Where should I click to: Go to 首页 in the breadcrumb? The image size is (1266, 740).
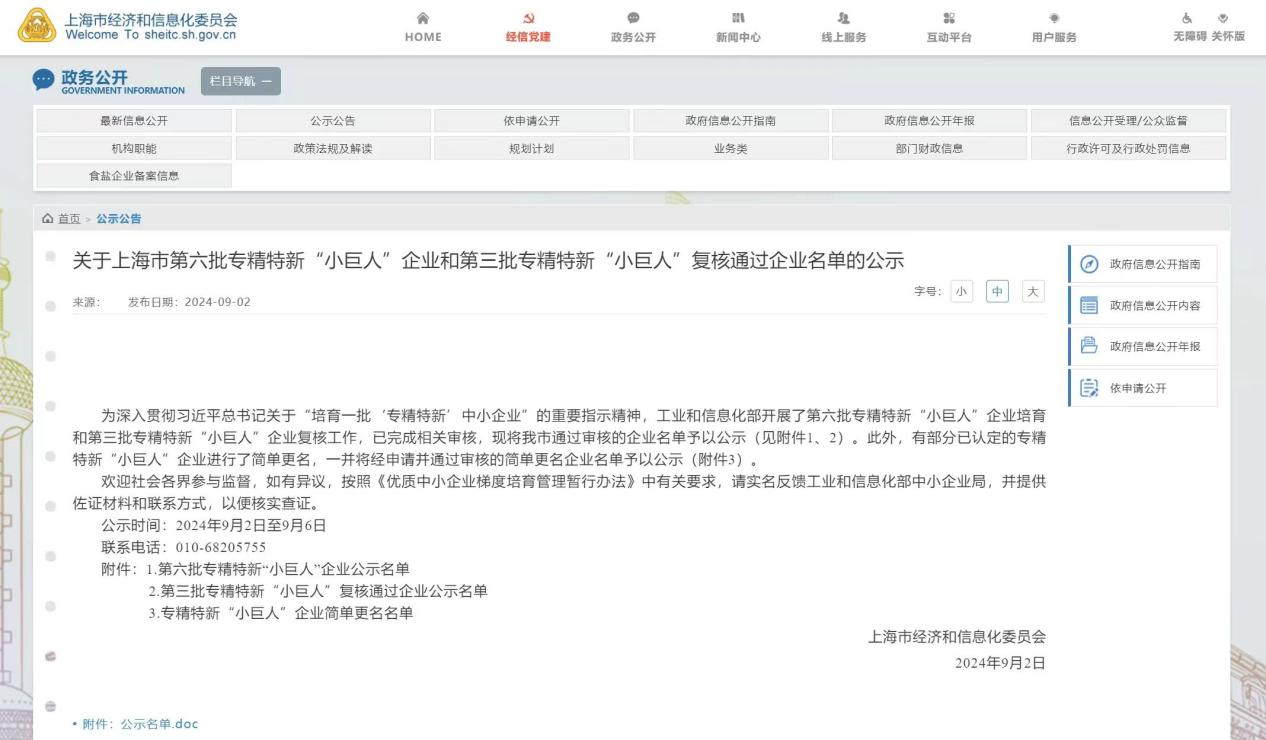point(69,219)
